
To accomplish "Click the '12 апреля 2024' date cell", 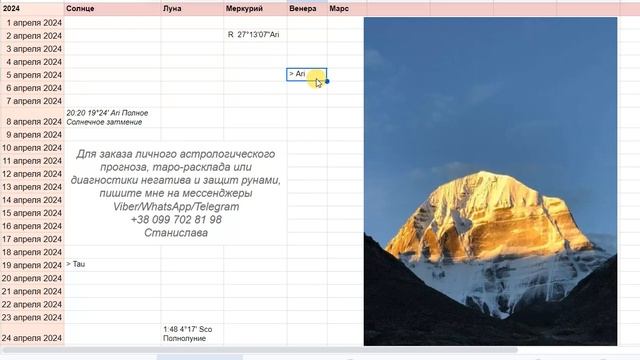I will (x=32, y=174).
